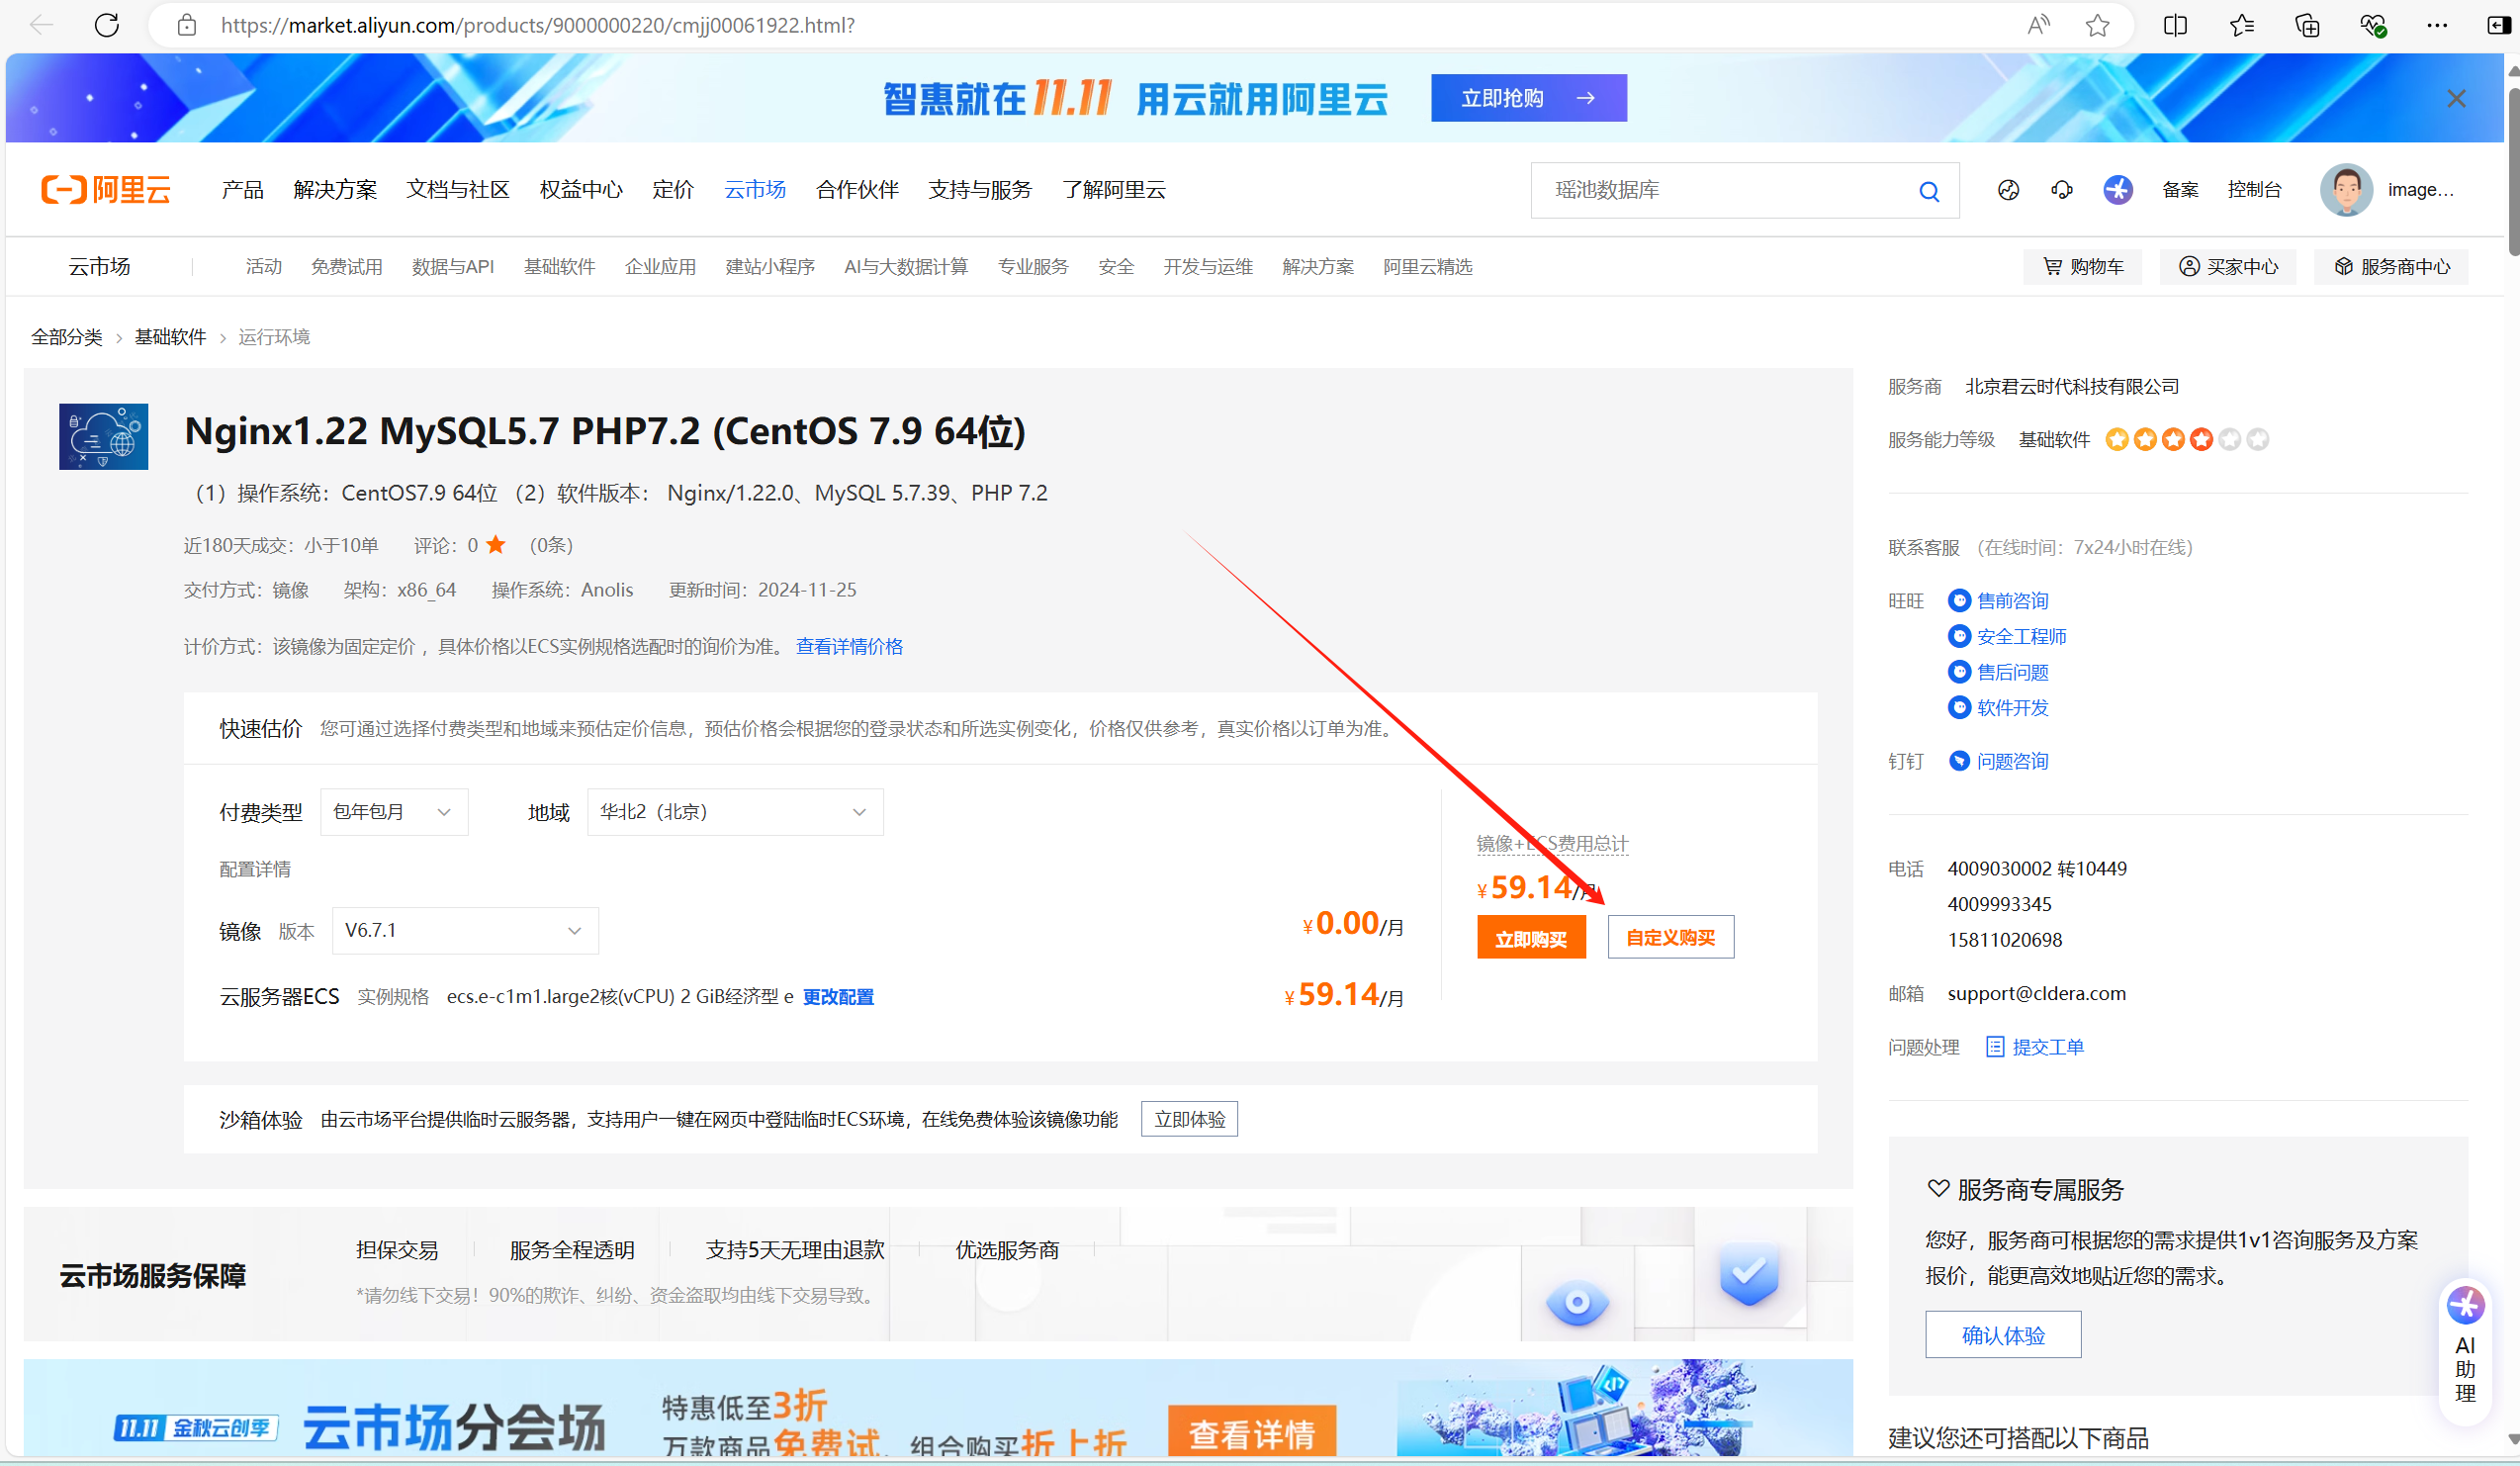
Task: Refresh the browser page
Action: point(107,25)
